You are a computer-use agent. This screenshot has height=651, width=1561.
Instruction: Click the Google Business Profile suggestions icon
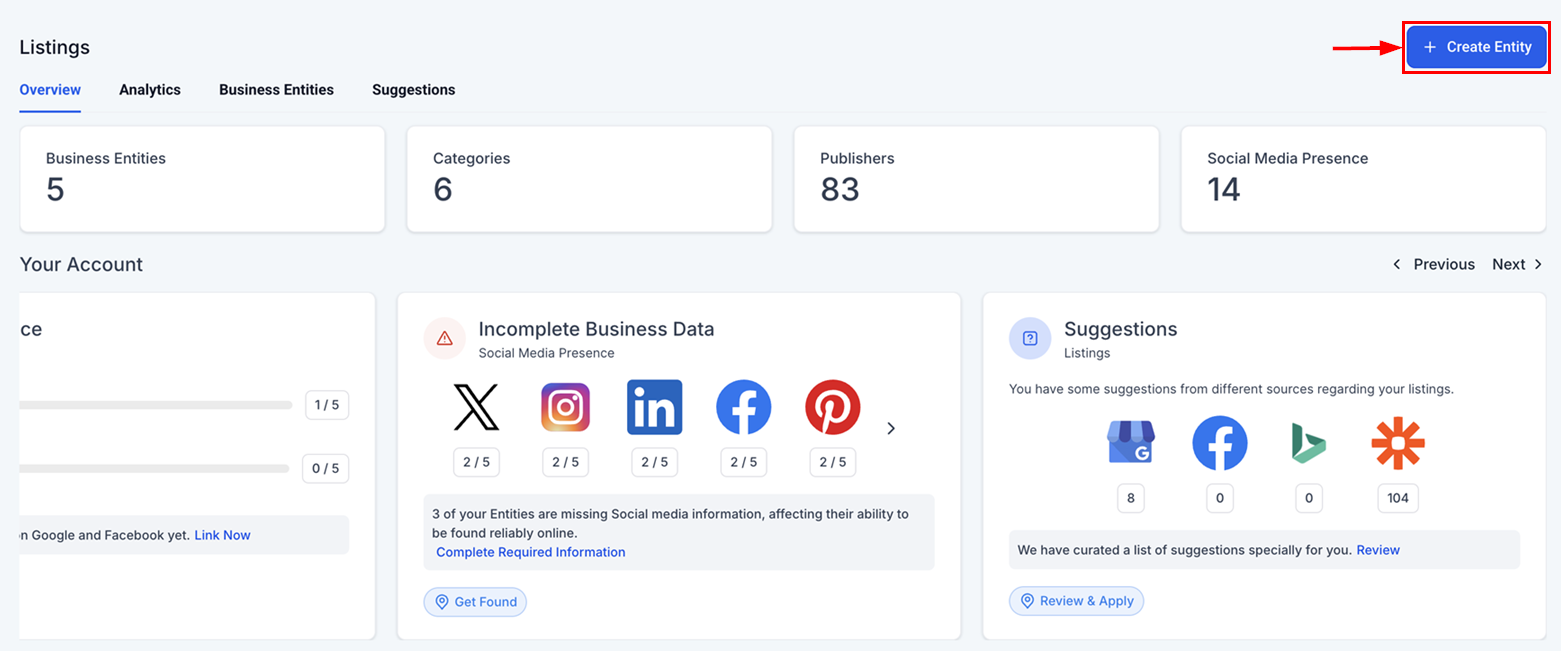1131,442
